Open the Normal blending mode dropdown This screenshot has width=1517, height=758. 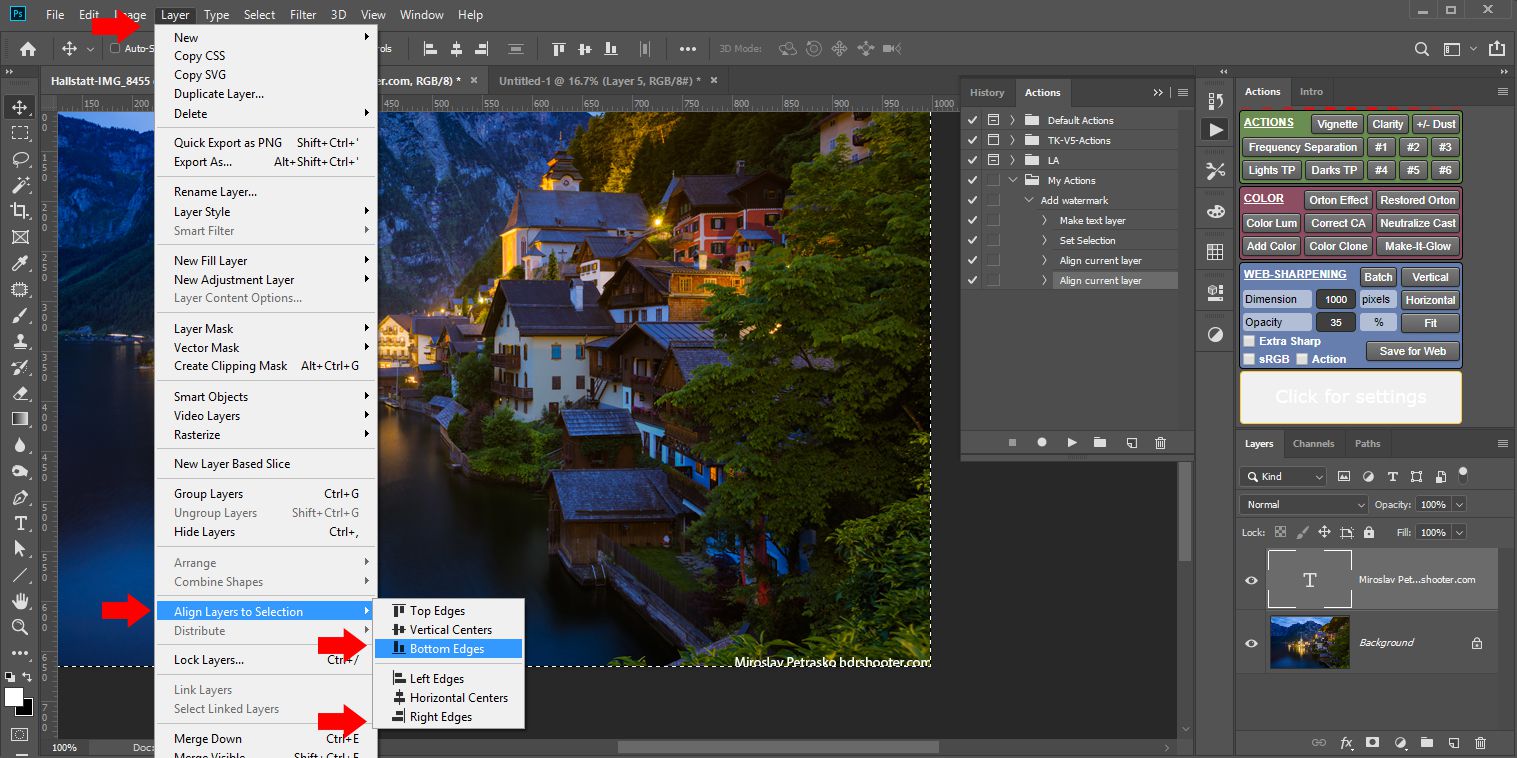pyautogui.click(x=1303, y=504)
